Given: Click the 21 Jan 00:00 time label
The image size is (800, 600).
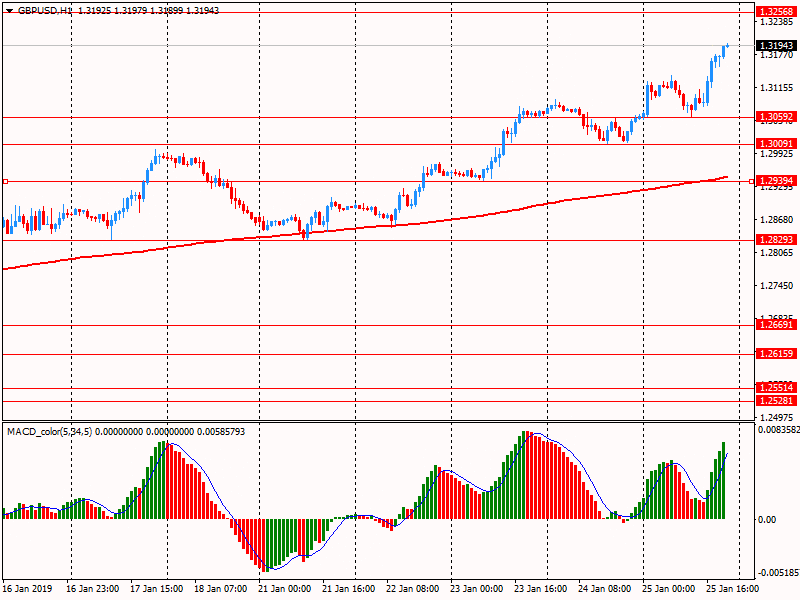Looking at the screenshot, I should click(x=285, y=588).
